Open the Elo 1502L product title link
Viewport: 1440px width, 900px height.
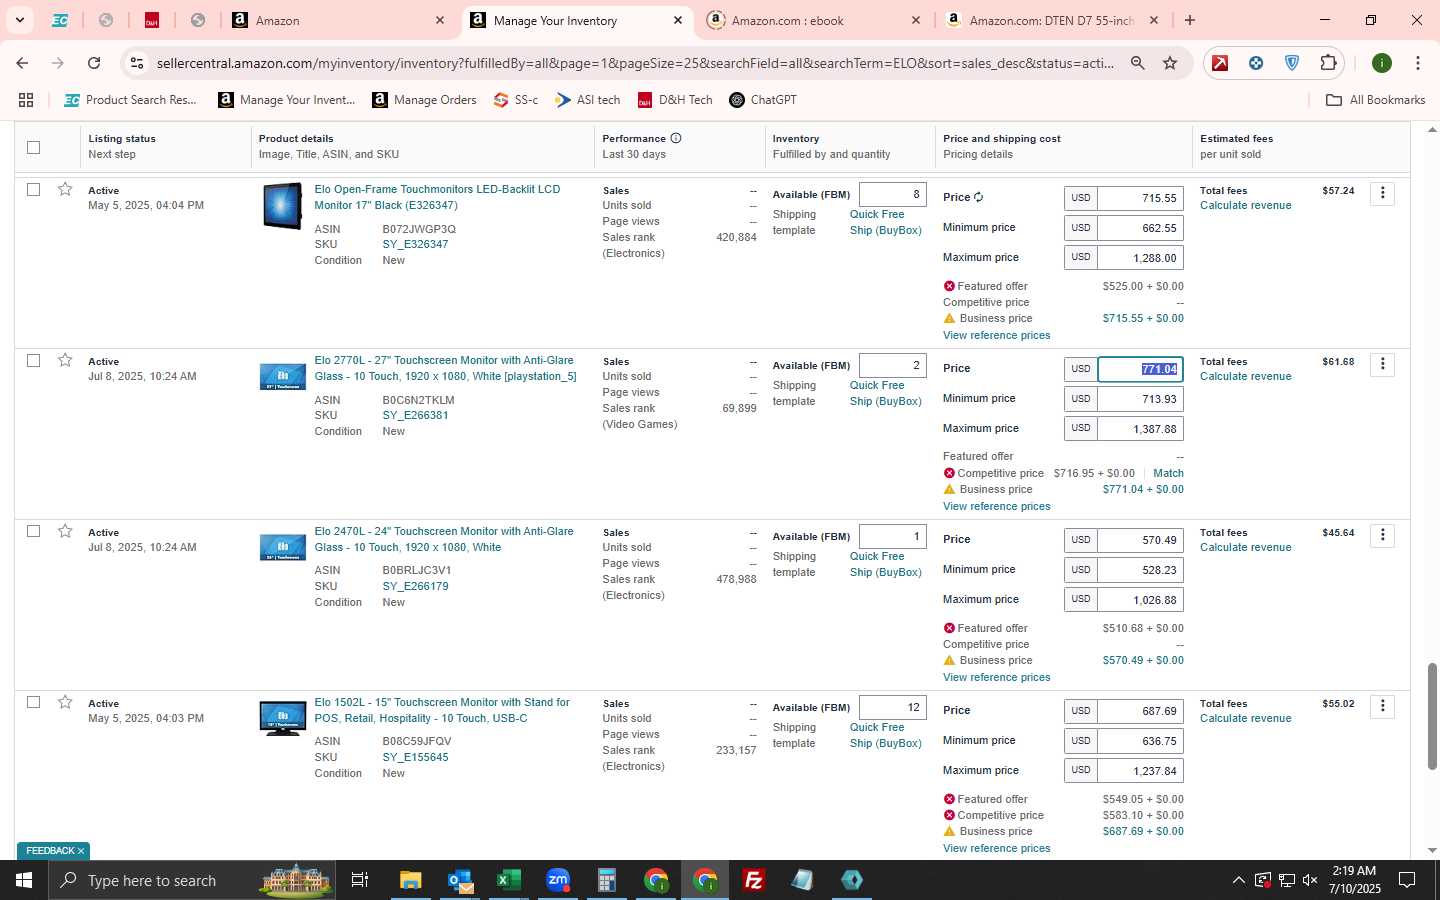tap(442, 710)
